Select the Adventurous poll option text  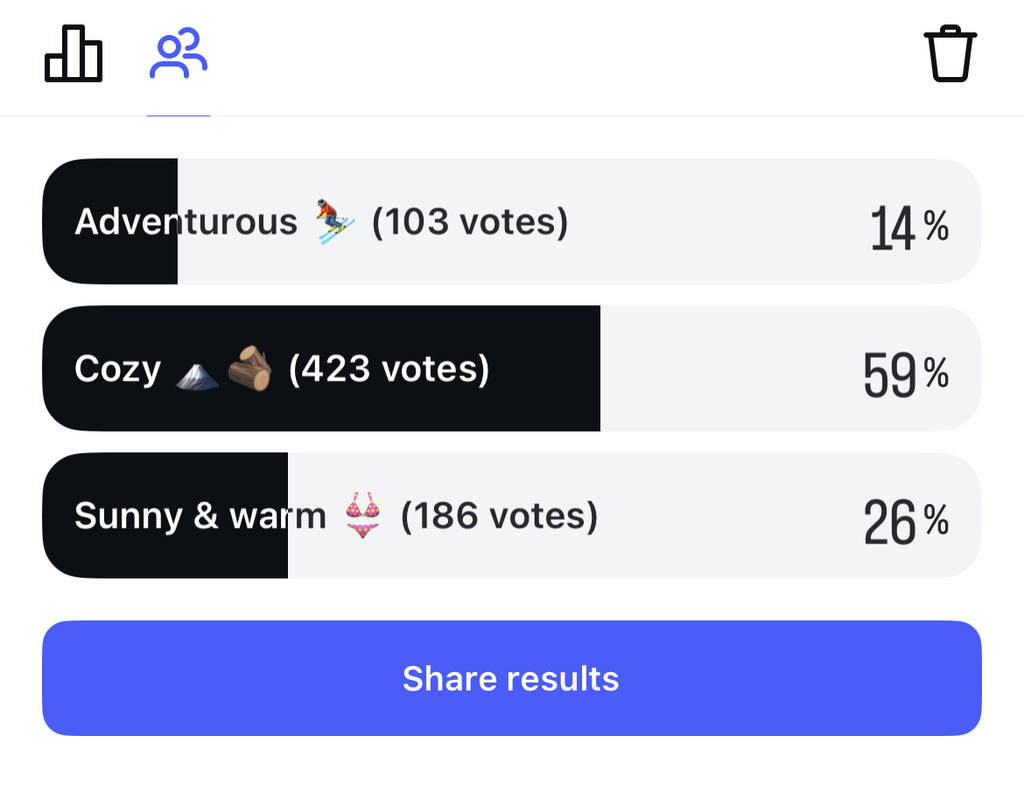186,221
